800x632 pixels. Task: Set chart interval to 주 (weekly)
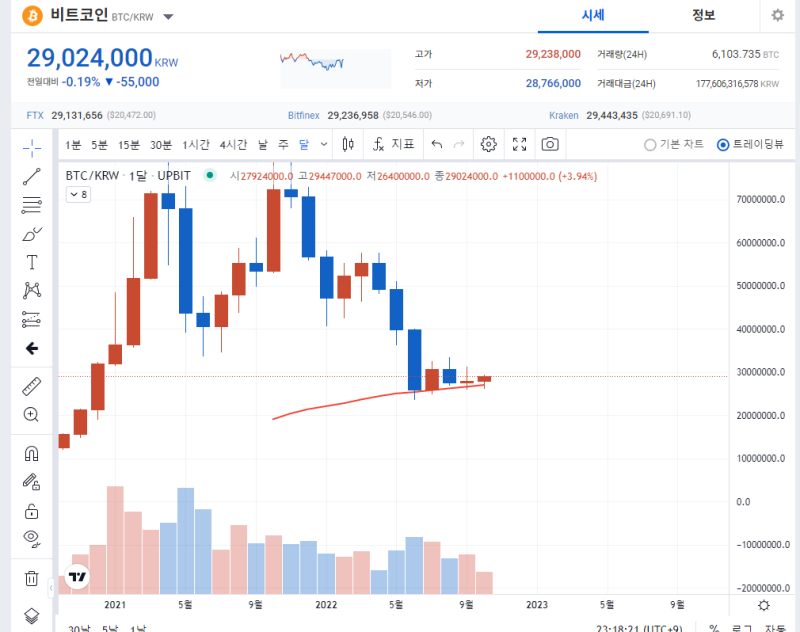pyautogui.click(x=283, y=145)
